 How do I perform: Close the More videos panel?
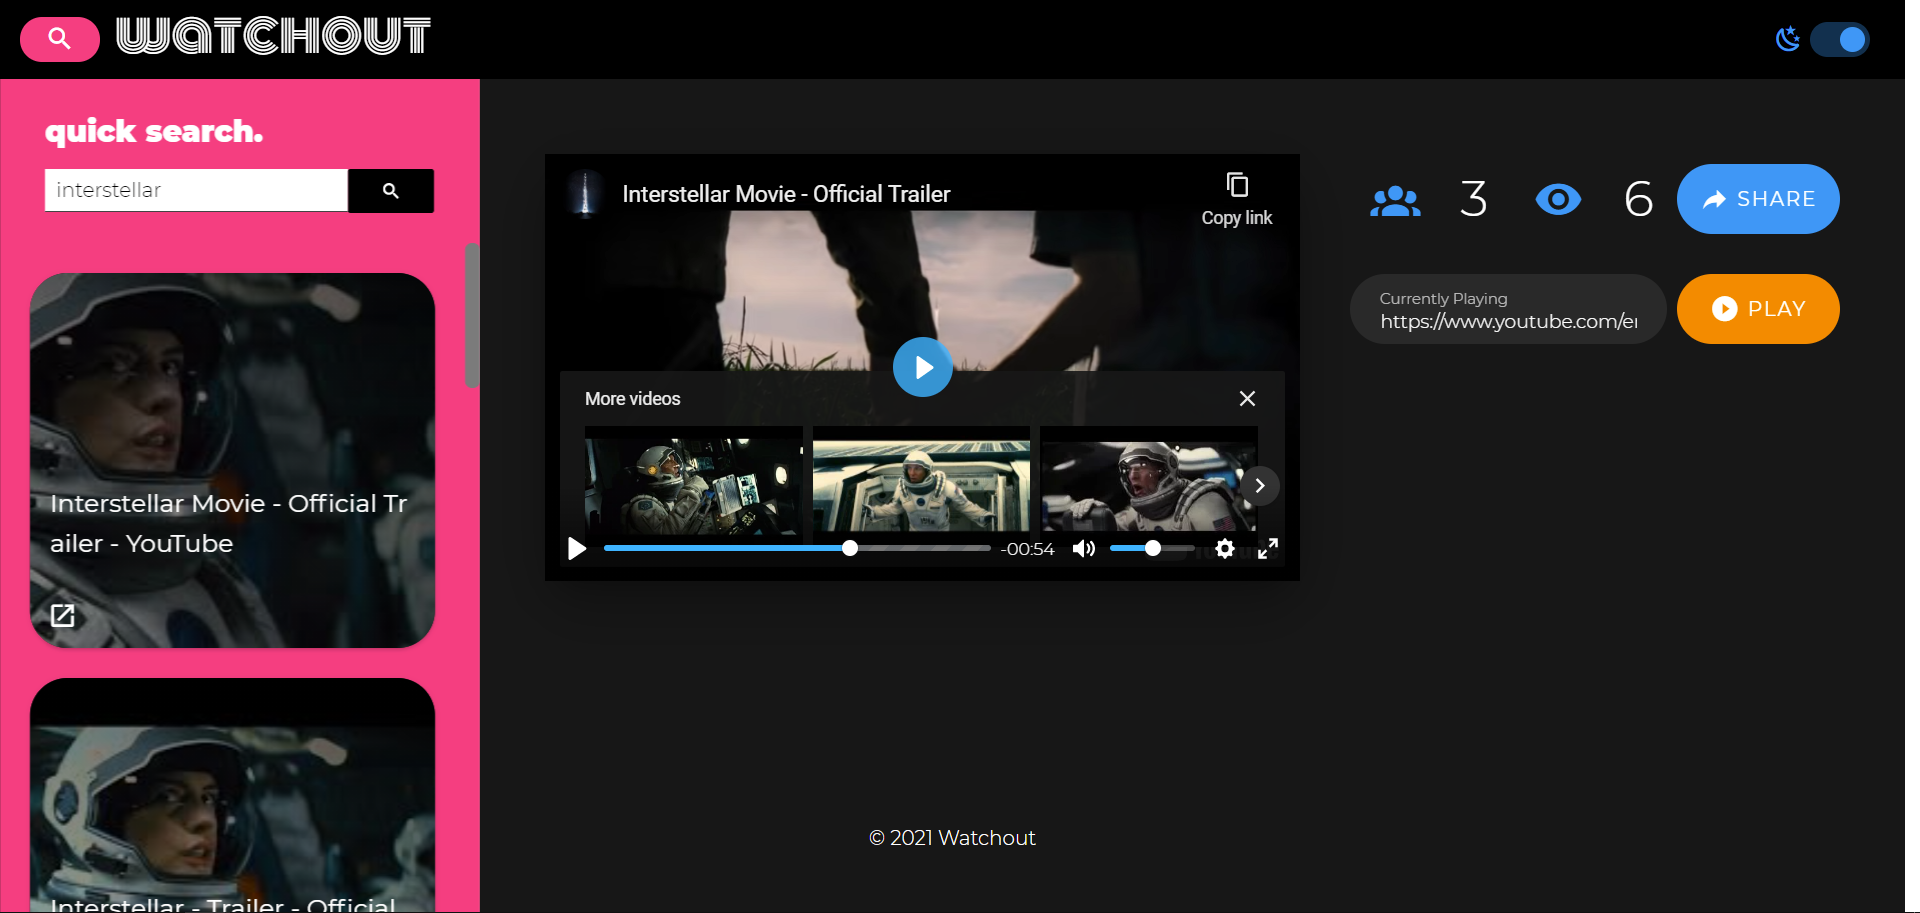1247,398
